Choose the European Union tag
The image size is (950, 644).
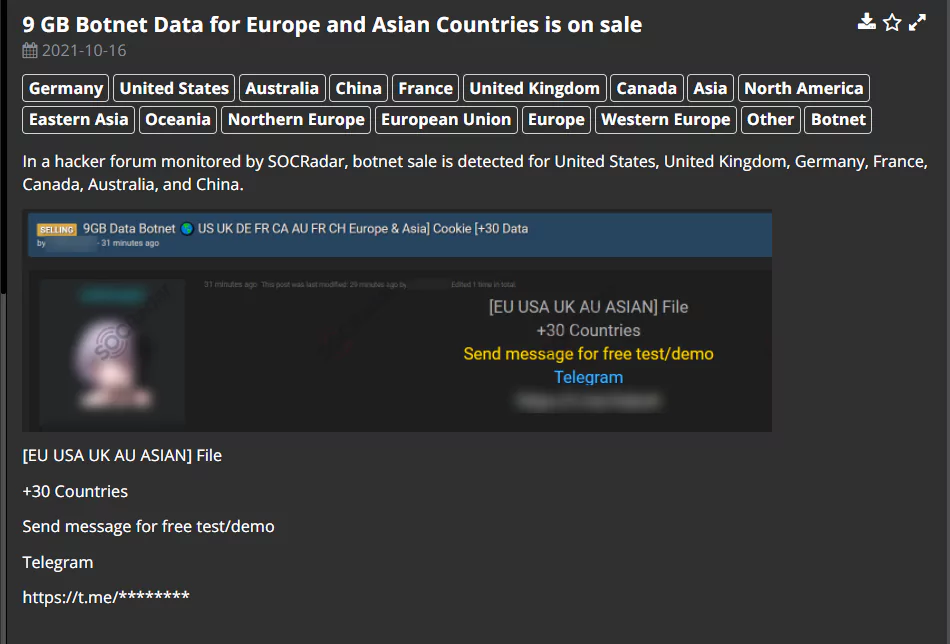coord(446,120)
